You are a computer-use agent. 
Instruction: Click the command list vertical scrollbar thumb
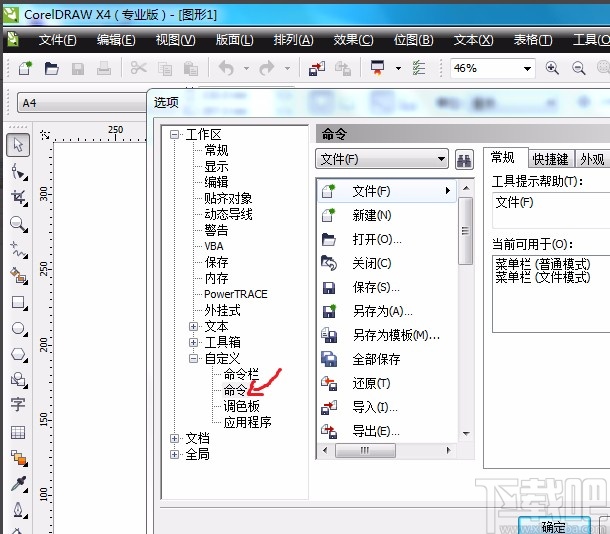(465, 231)
